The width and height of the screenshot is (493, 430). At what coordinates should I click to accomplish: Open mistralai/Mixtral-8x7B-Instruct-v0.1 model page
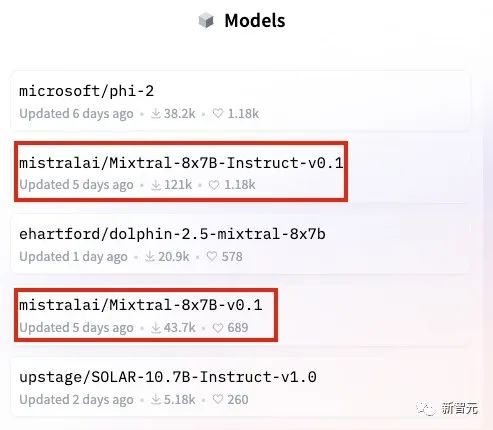(x=181, y=163)
